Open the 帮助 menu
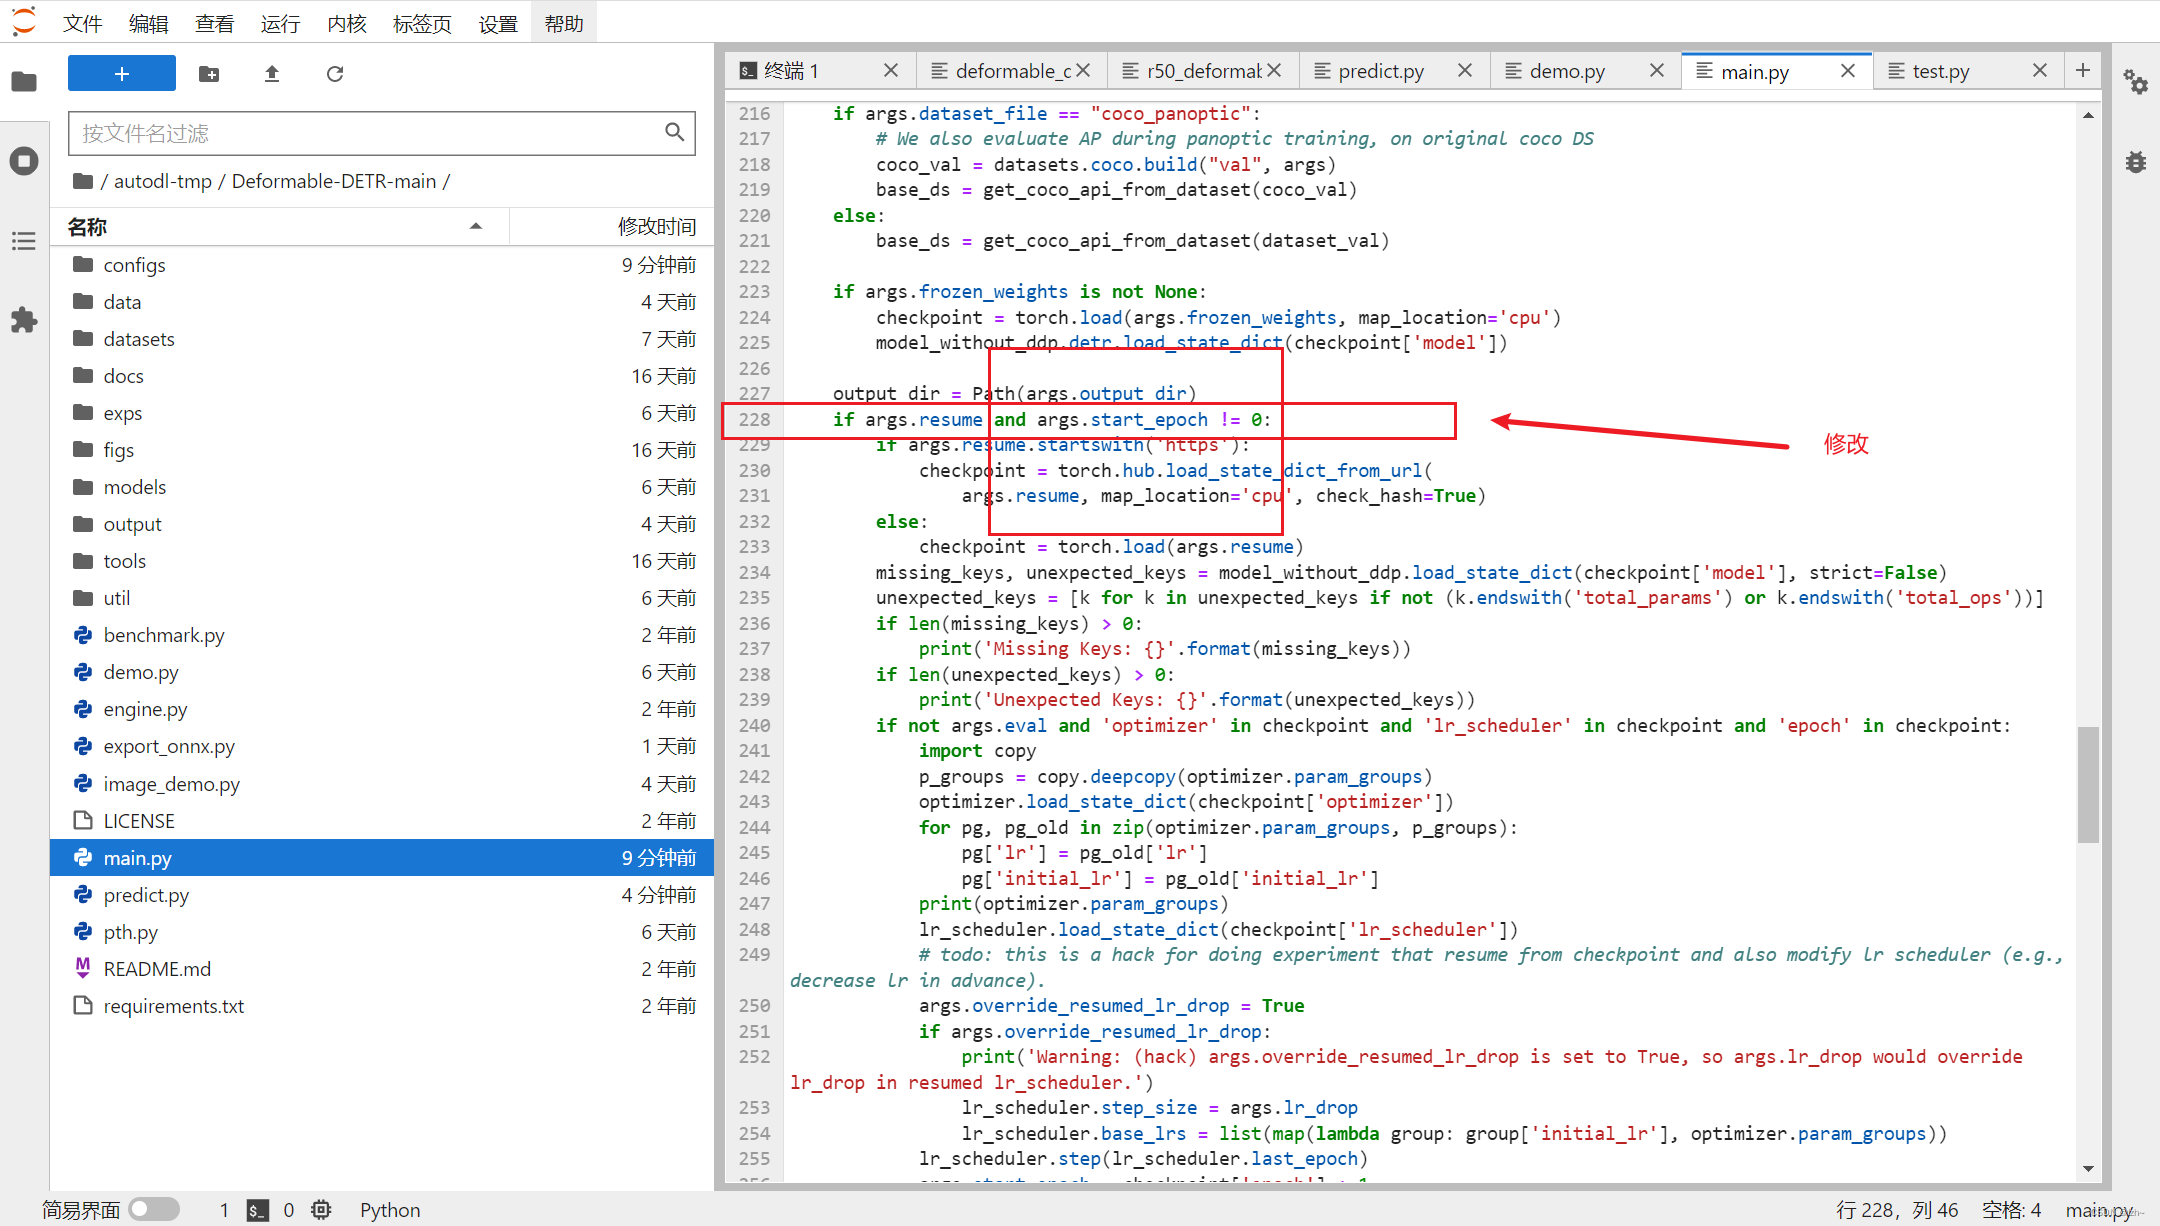This screenshot has height=1226, width=2160. [x=563, y=23]
